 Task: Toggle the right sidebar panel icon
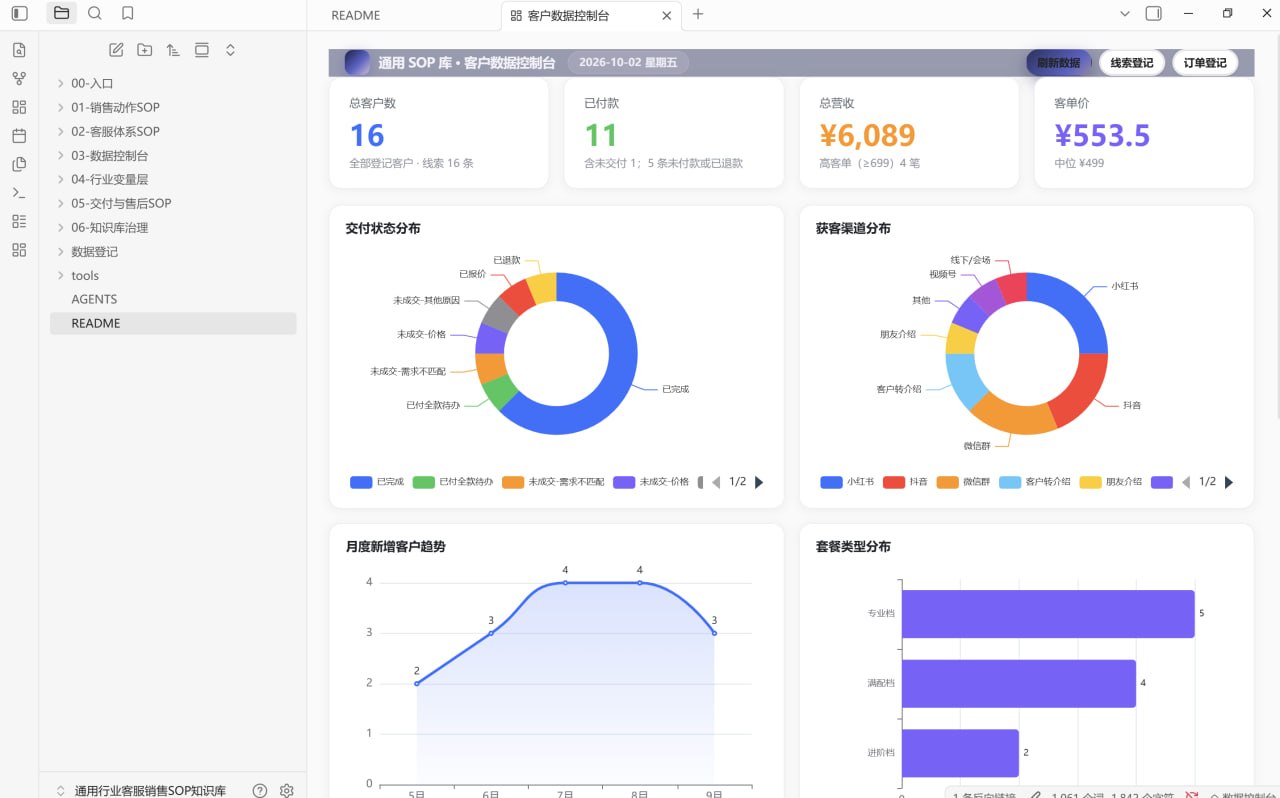pyautogui.click(x=1153, y=14)
